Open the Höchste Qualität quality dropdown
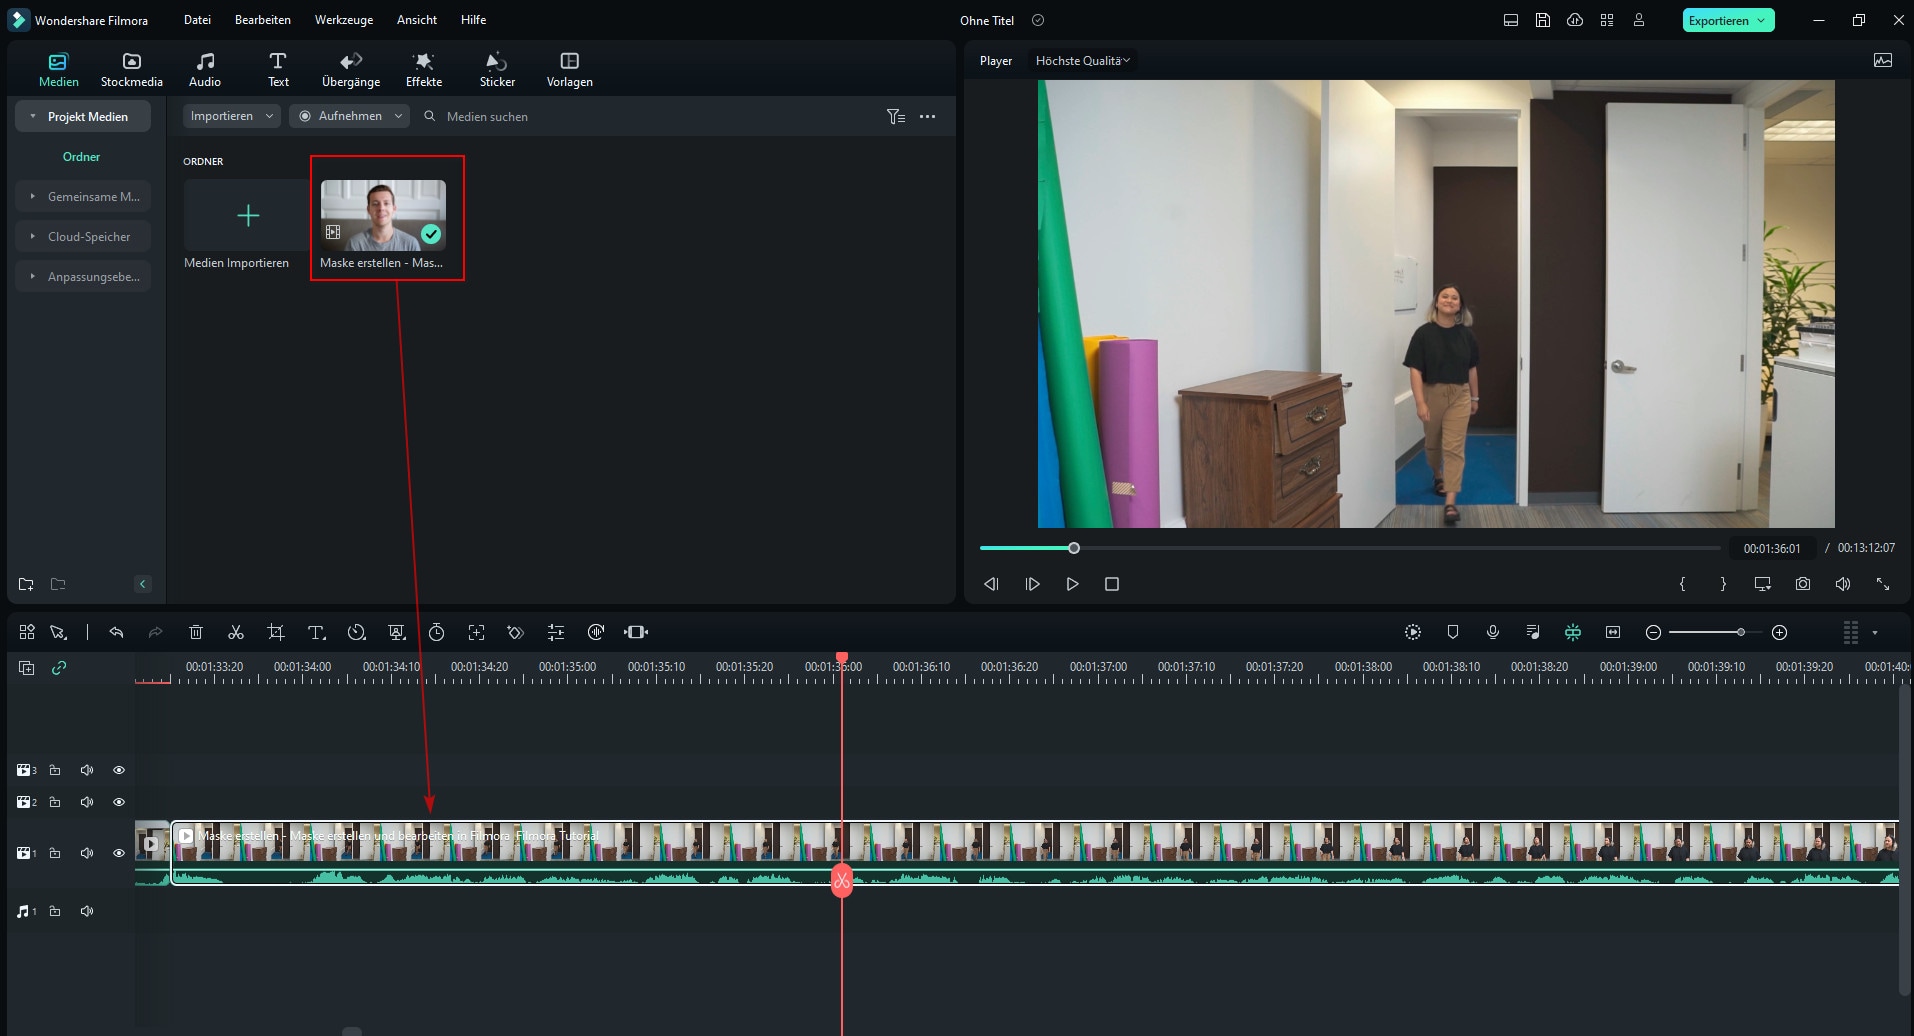The image size is (1914, 1036). tap(1083, 60)
